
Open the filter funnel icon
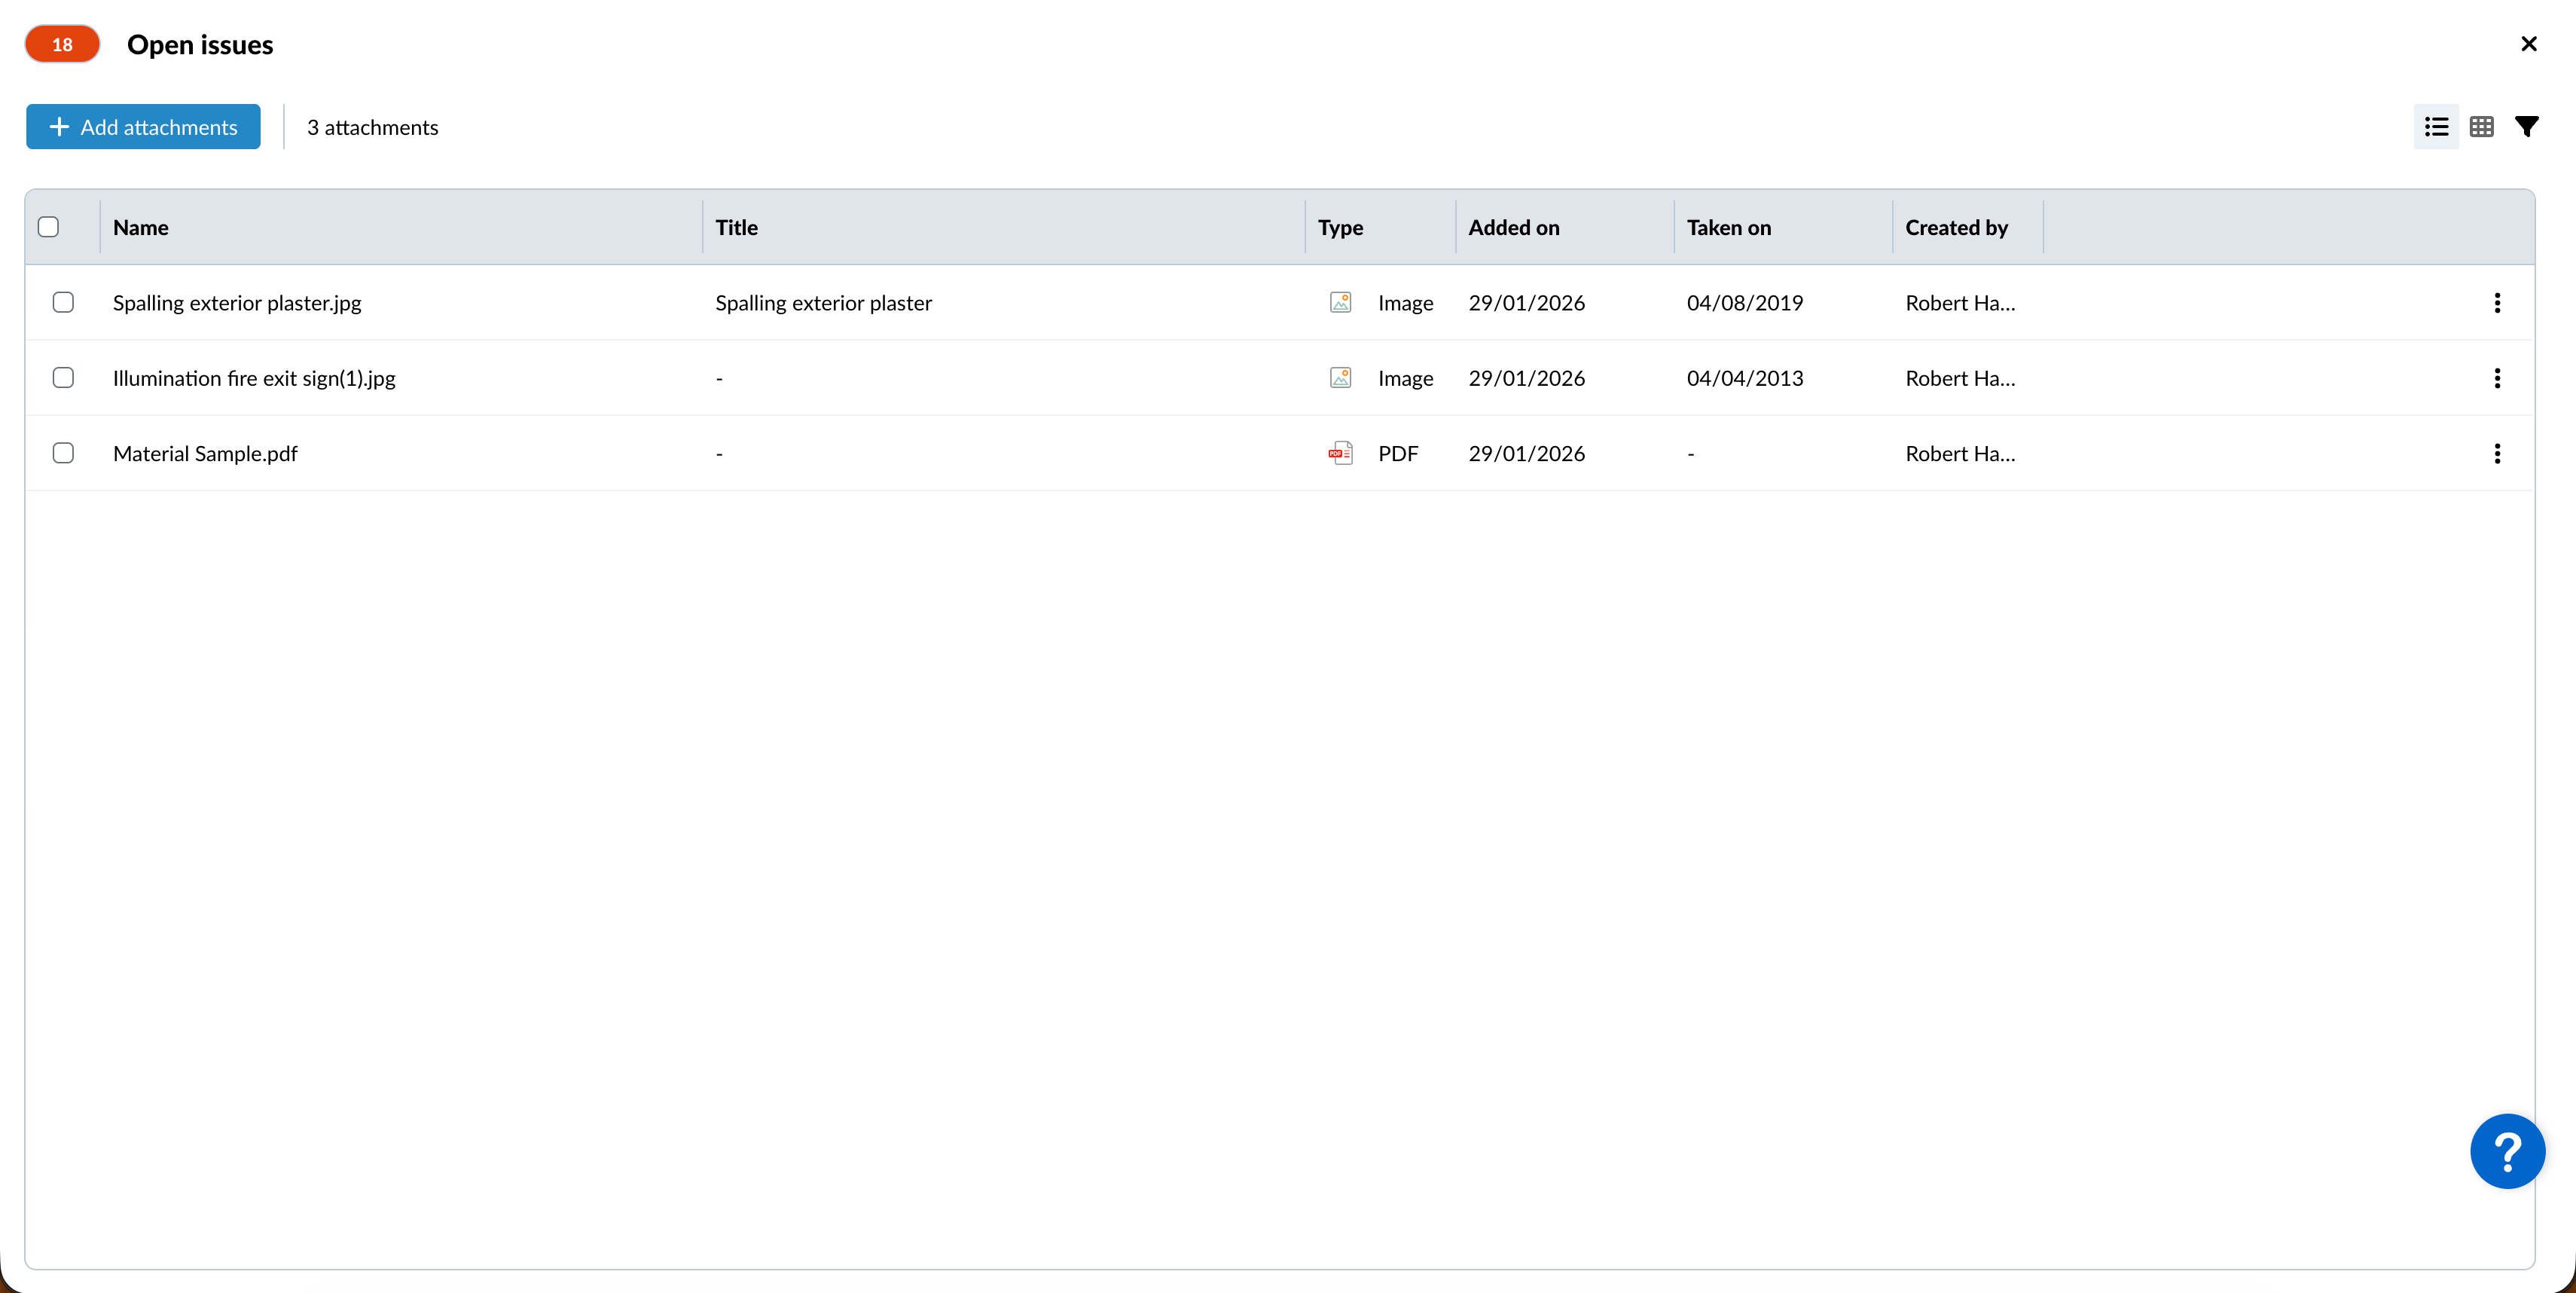[2526, 127]
